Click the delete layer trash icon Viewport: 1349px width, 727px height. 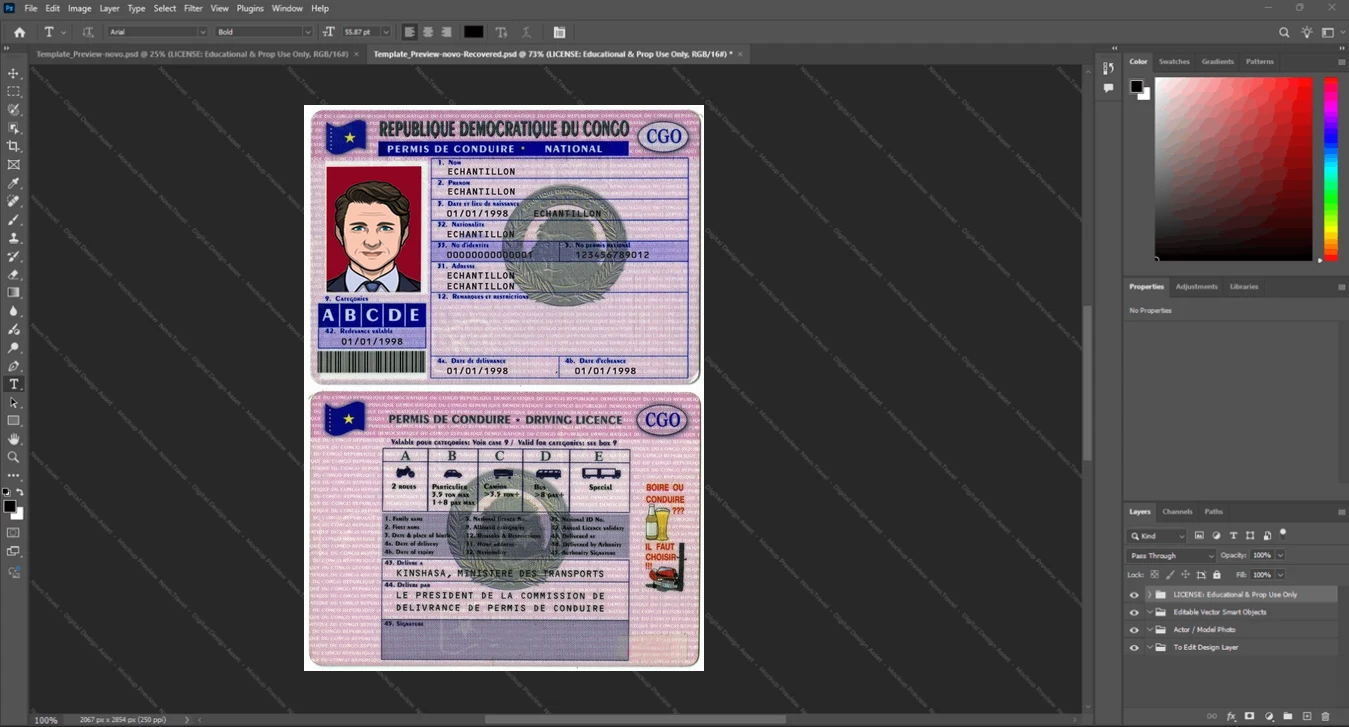pyautogui.click(x=1326, y=716)
